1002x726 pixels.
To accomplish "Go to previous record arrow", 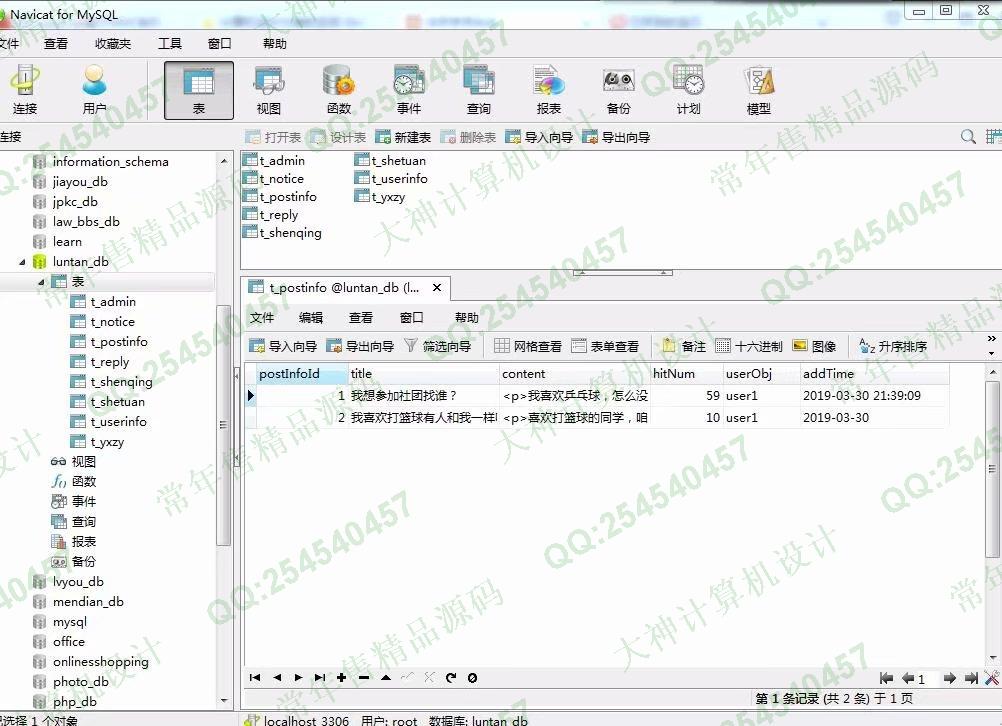I will pyautogui.click(x=277, y=677).
